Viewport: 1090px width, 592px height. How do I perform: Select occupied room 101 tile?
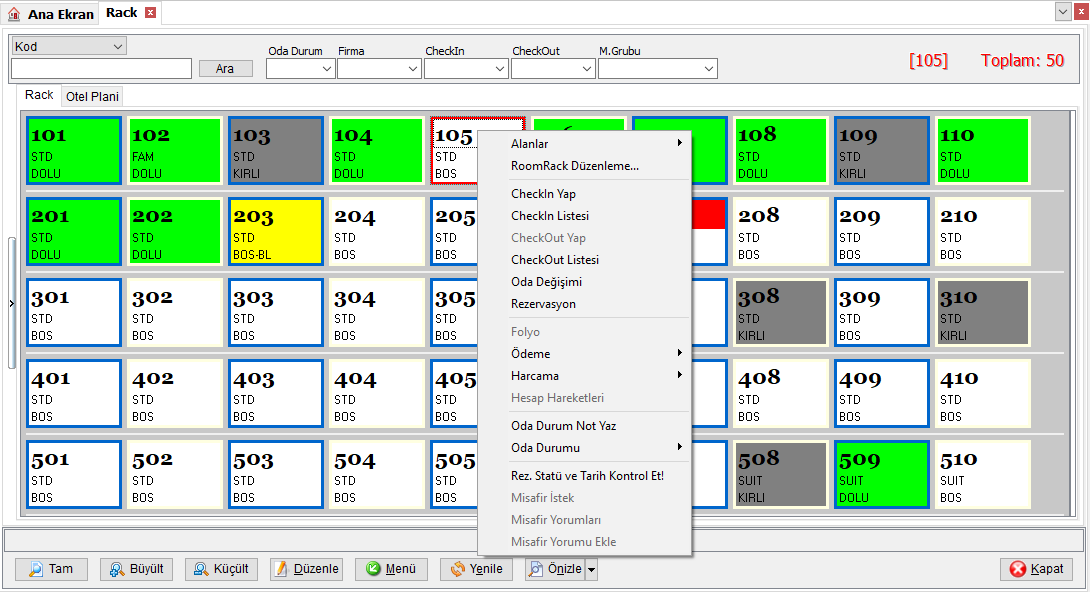click(74, 151)
